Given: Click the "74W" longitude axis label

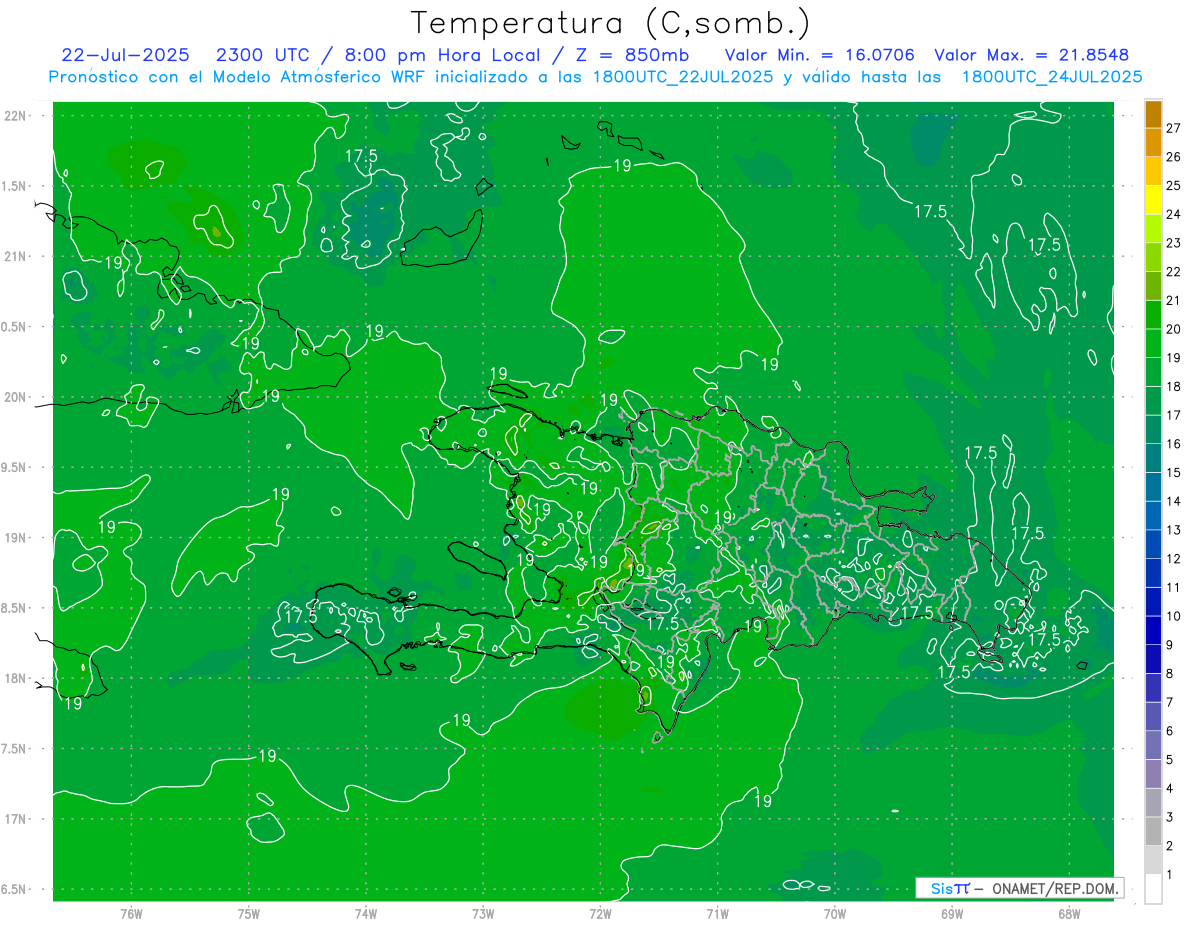Looking at the screenshot, I should click(366, 914).
